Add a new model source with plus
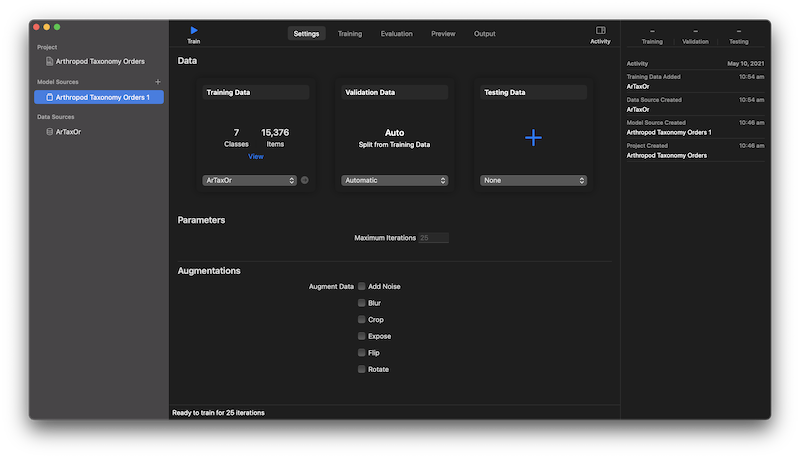Viewport: 800px width, 458px height. [x=157, y=82]
